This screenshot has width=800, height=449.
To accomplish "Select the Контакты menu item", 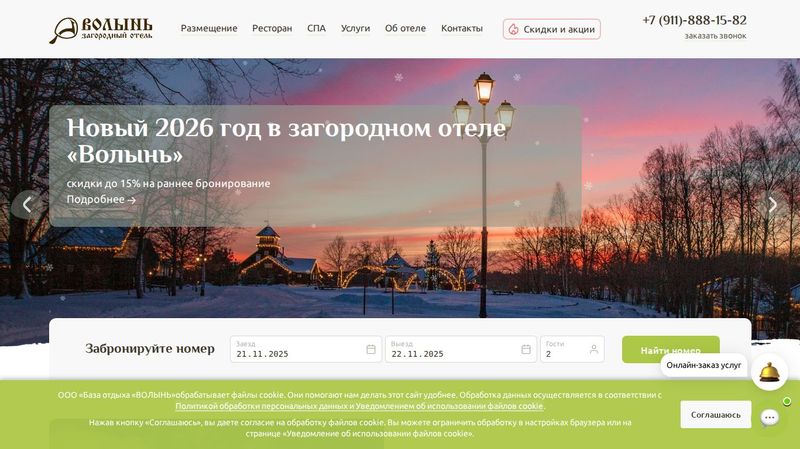I will coord(462,29).
